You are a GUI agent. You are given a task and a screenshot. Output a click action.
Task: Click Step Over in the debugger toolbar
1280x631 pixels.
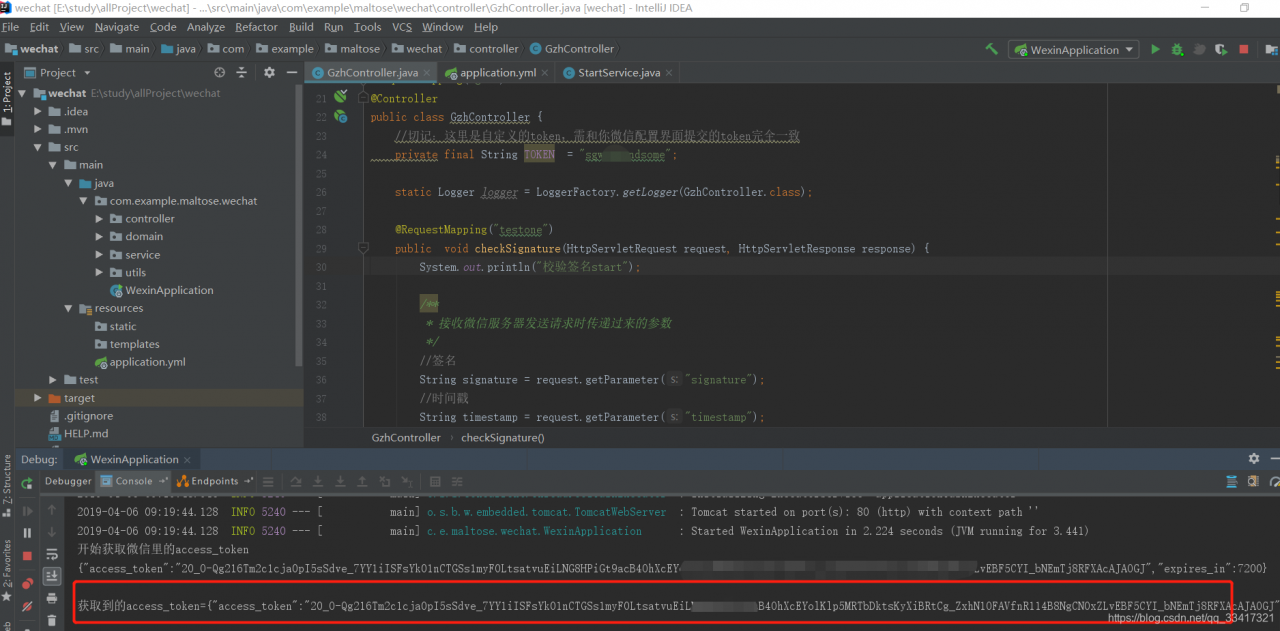pos(294,481)
